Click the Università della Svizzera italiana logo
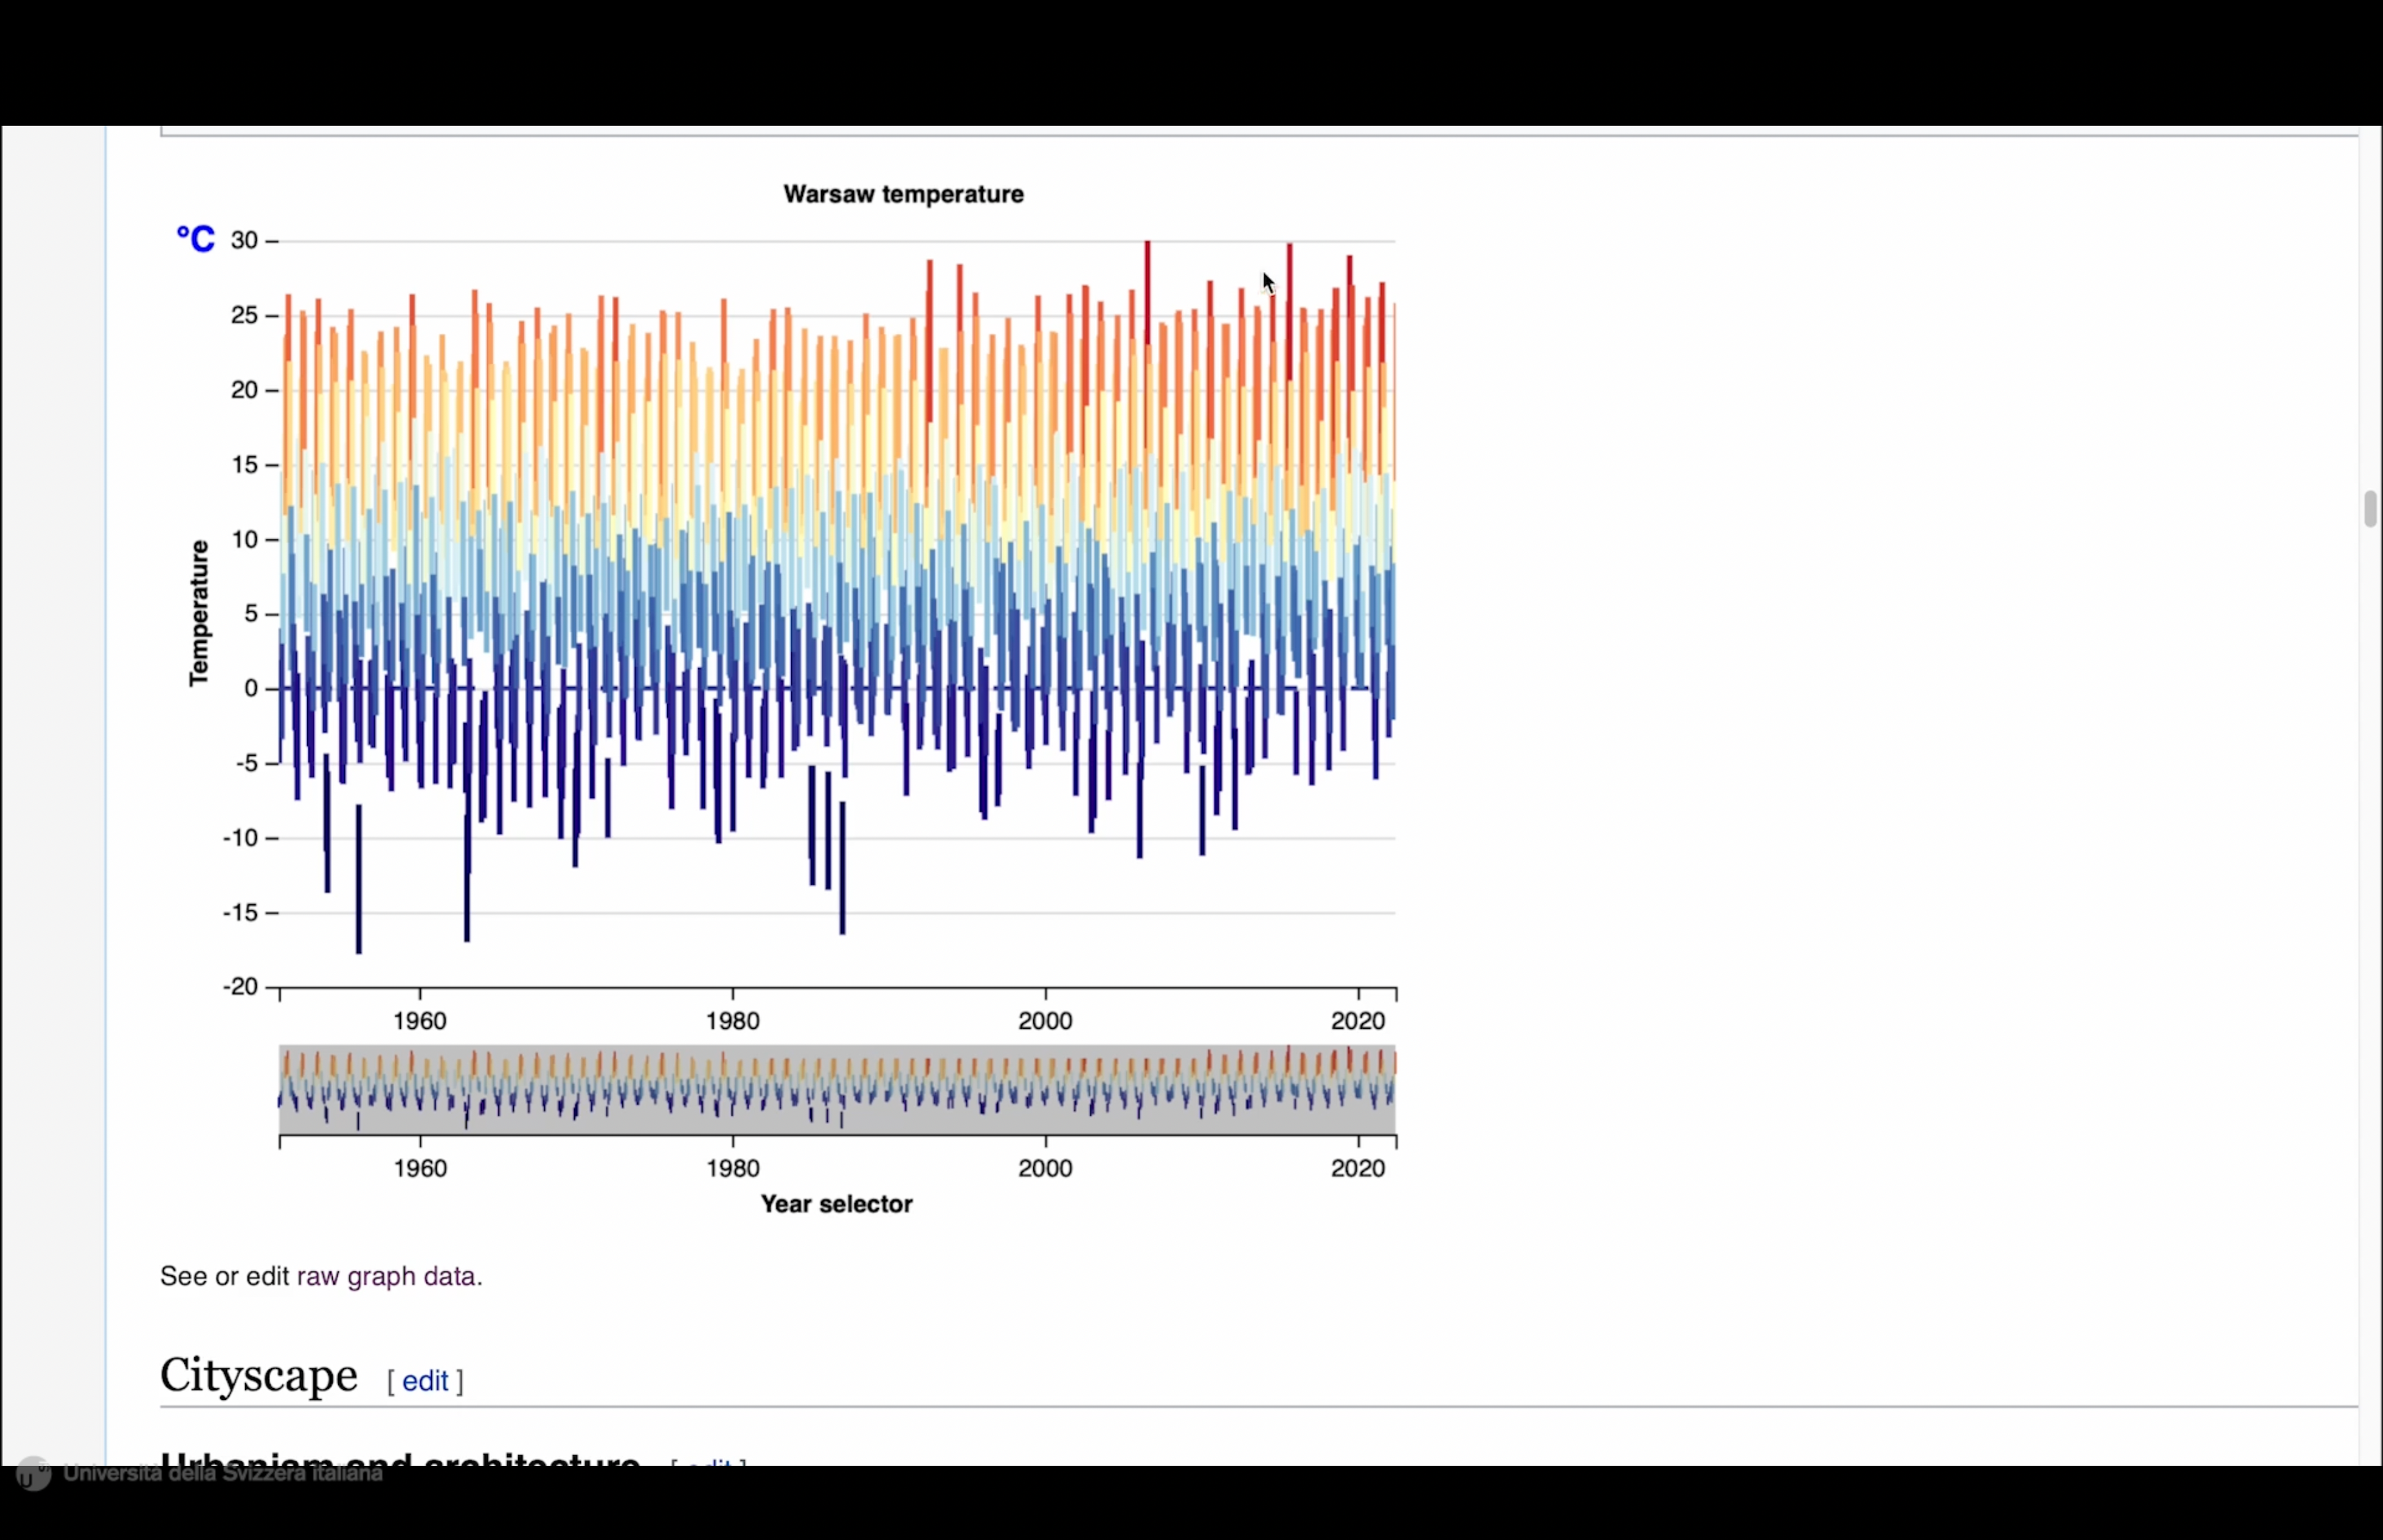This screenshot has height=1540, width=2383. [33, 1473]
